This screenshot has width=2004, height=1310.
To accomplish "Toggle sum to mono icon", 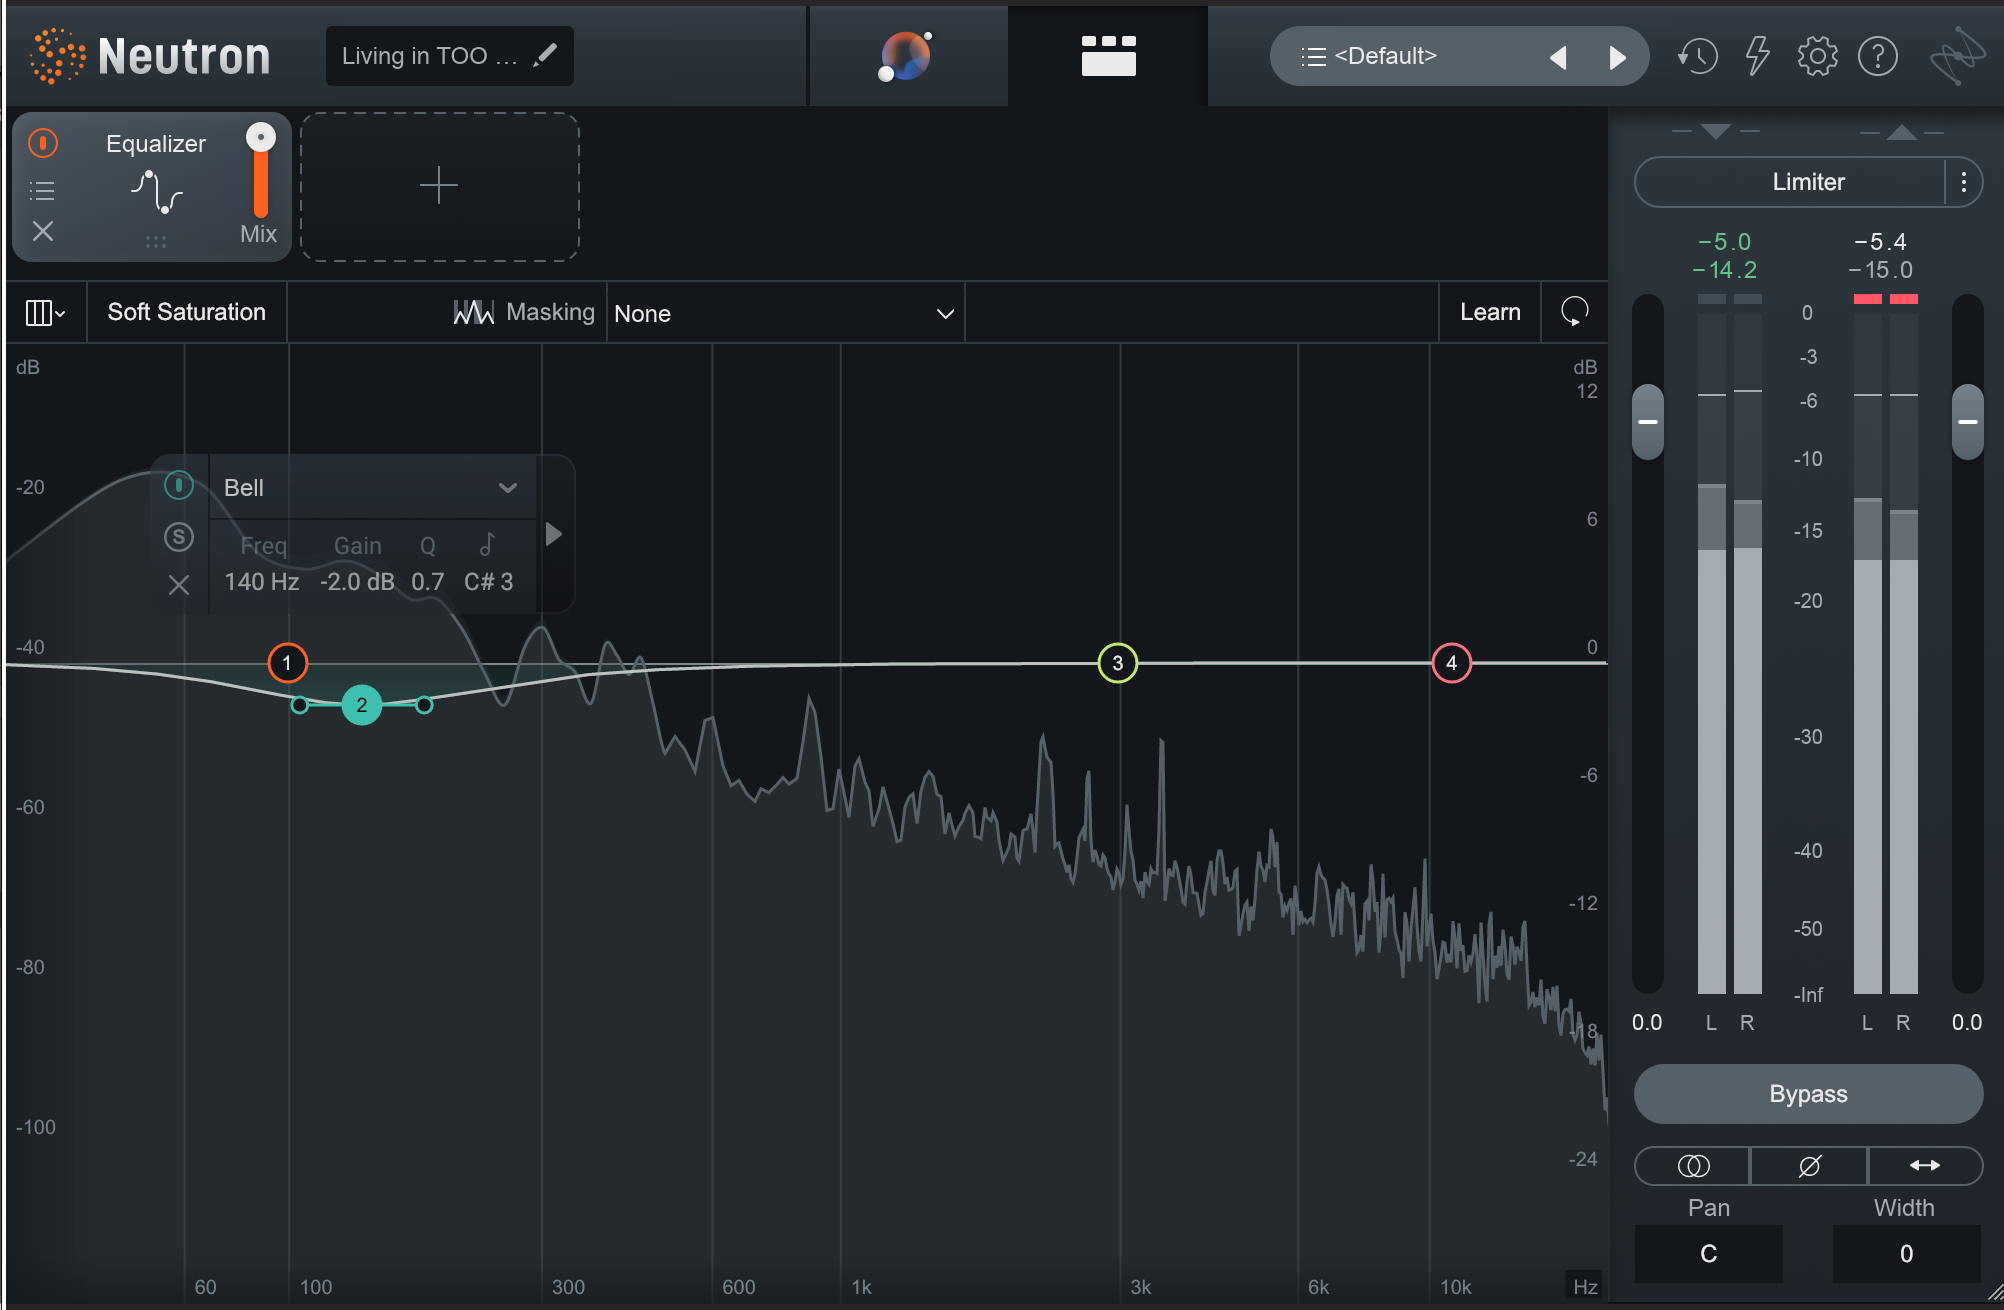I will [x=1693, y=1166].
